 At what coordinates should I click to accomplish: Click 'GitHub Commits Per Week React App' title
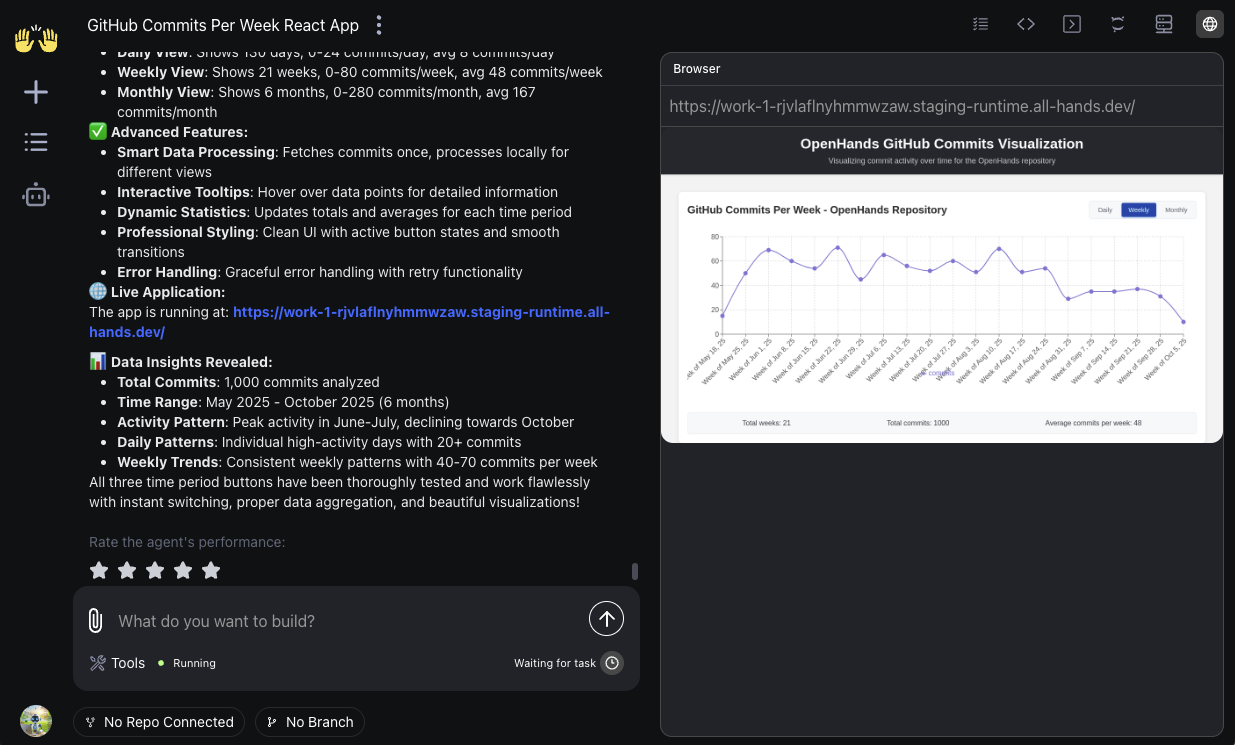point(223,25)
